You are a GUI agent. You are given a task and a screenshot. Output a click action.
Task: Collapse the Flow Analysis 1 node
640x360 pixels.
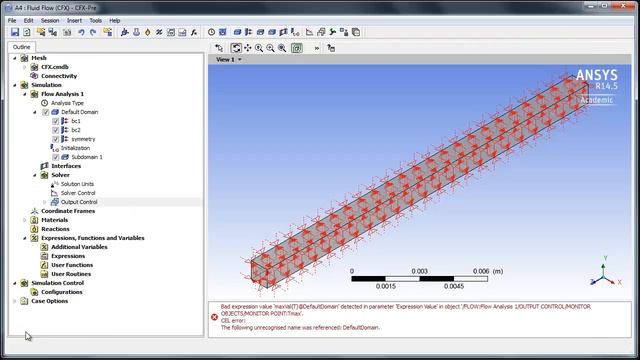pos(24,94)
